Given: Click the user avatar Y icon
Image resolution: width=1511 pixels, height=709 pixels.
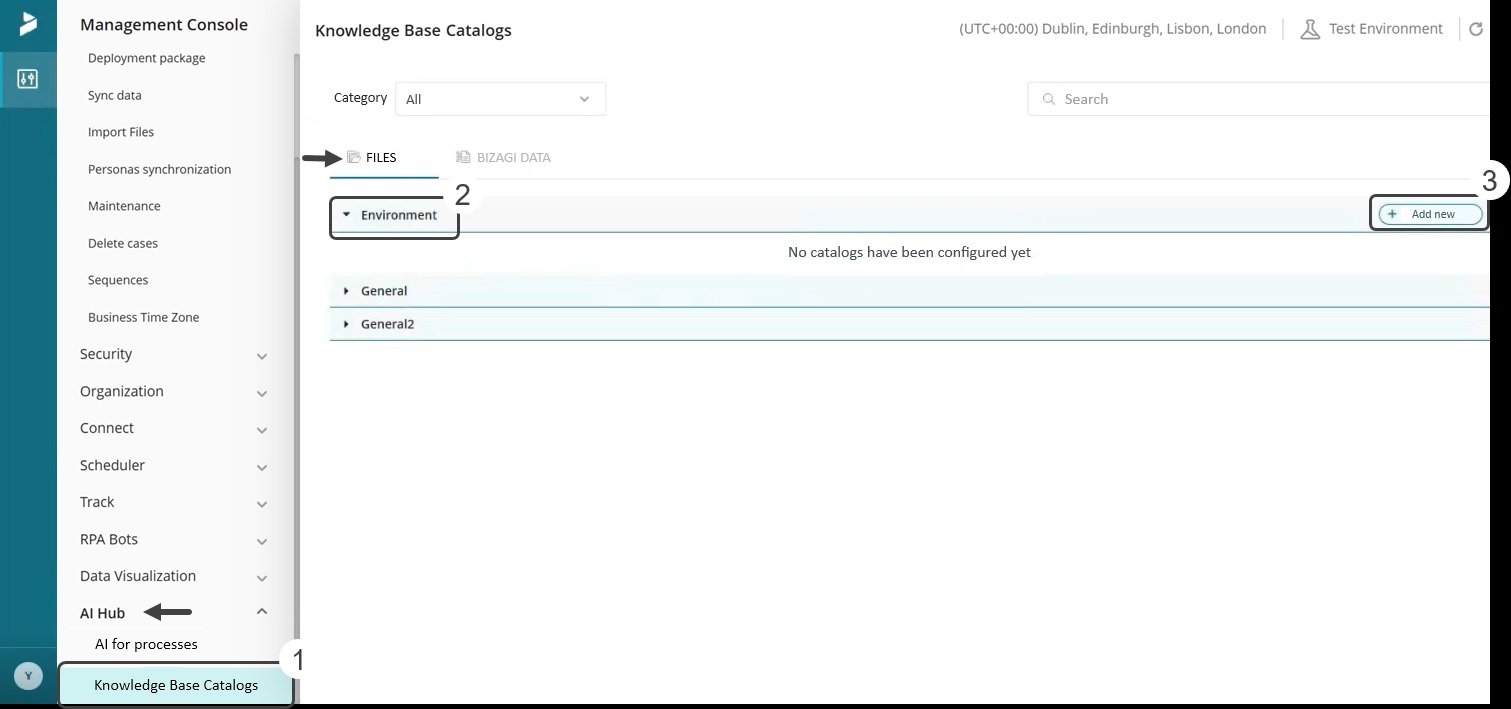Looking at the screenshot, I should pos(29,677).
